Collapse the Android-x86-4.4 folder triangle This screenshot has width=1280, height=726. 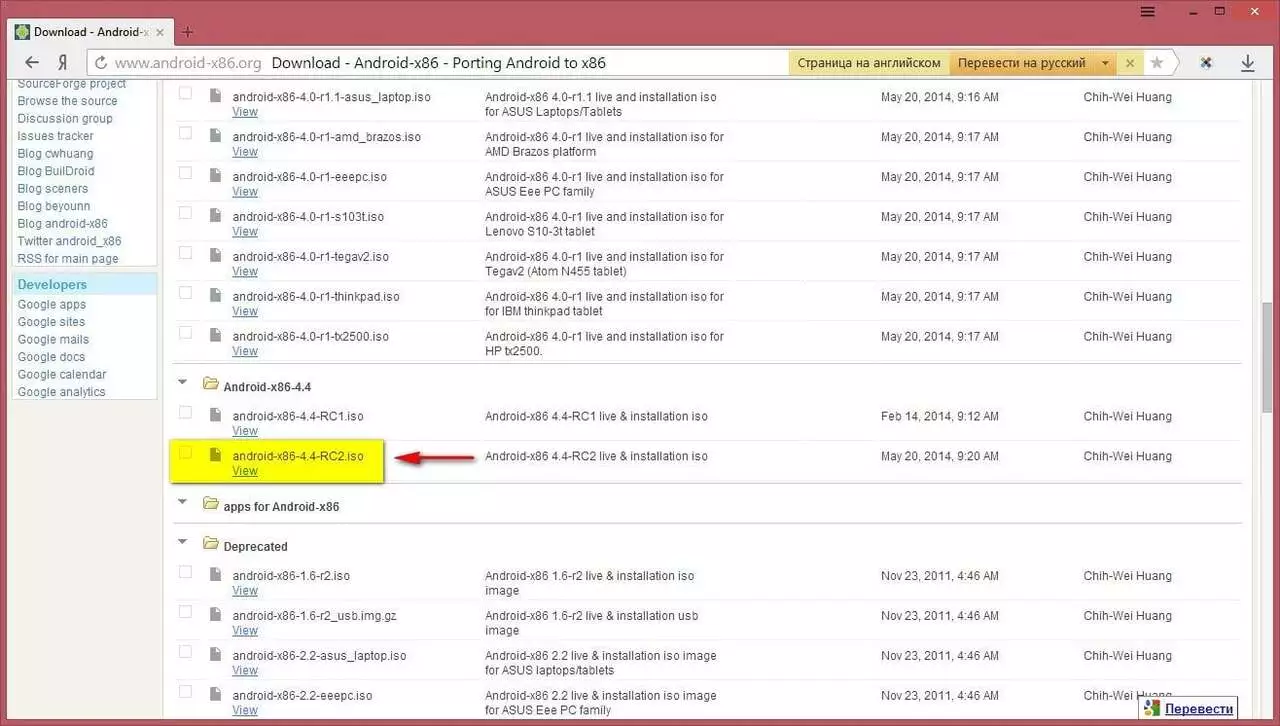click(182, 381)
